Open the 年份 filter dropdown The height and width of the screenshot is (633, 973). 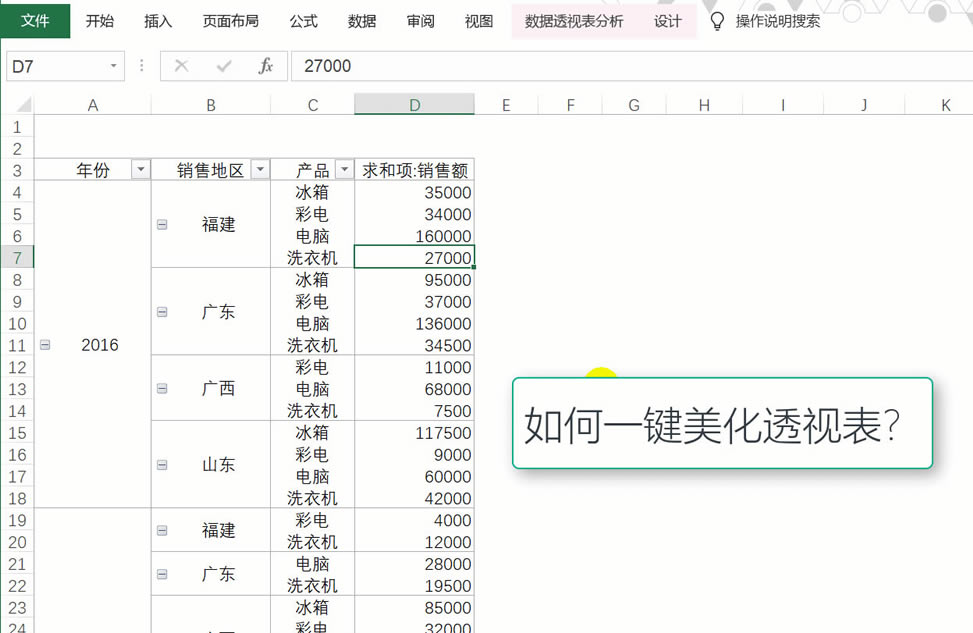point(139,169)
